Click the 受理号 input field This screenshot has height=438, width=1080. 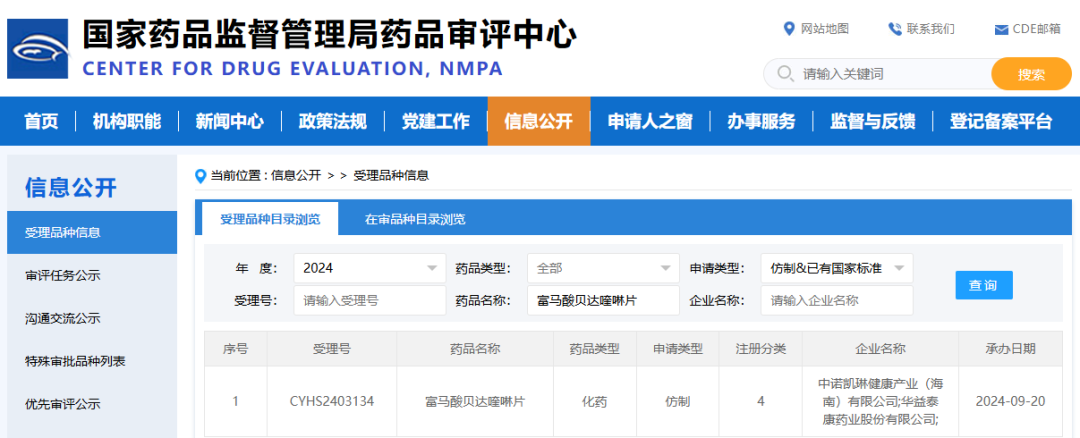coord(370,300)
